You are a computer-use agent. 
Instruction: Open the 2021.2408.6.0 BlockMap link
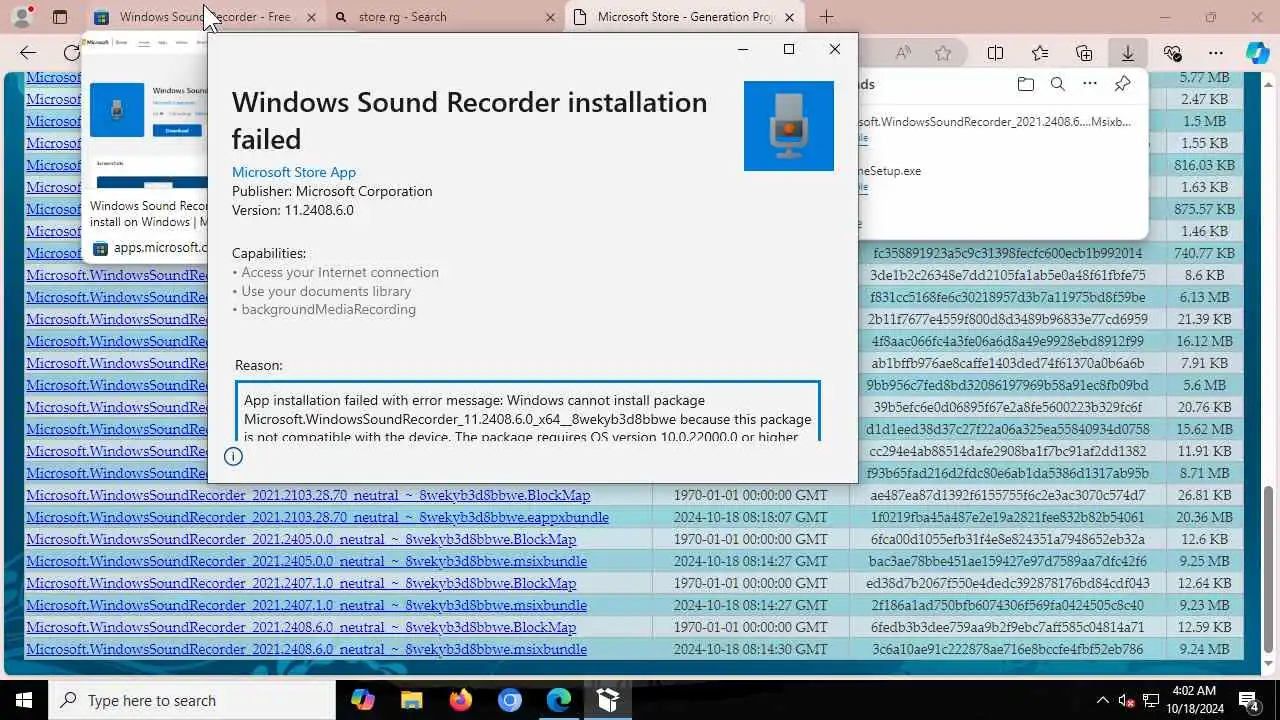[301, 627]
